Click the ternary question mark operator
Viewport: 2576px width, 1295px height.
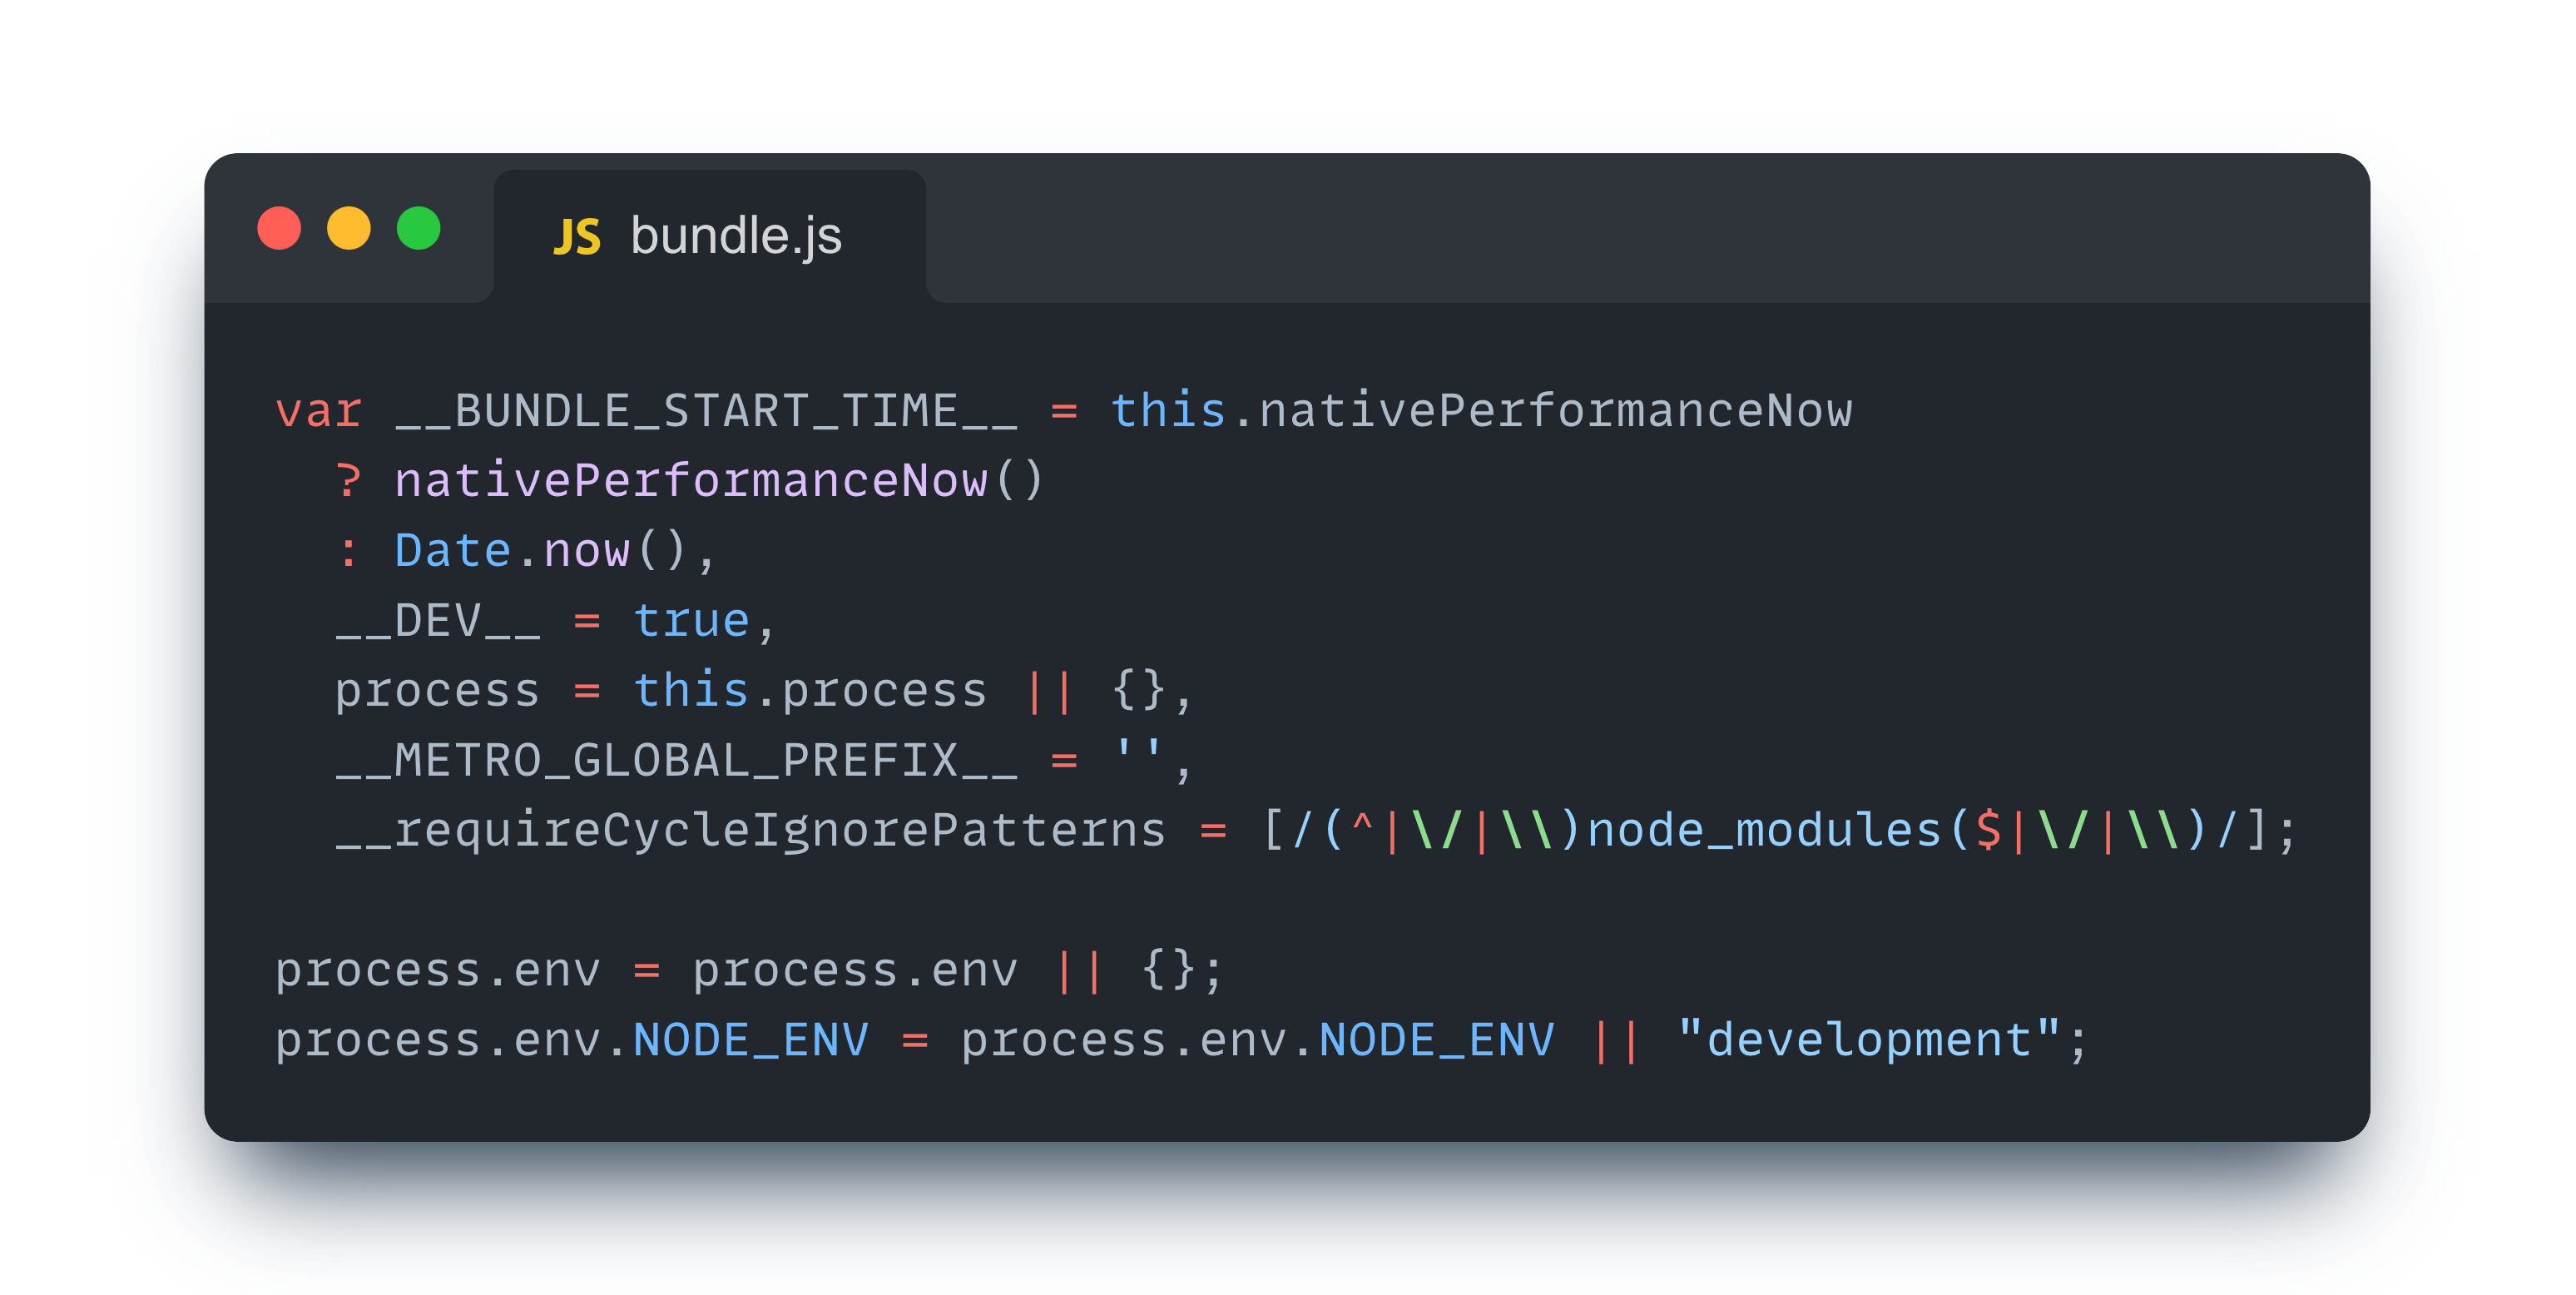348,481
